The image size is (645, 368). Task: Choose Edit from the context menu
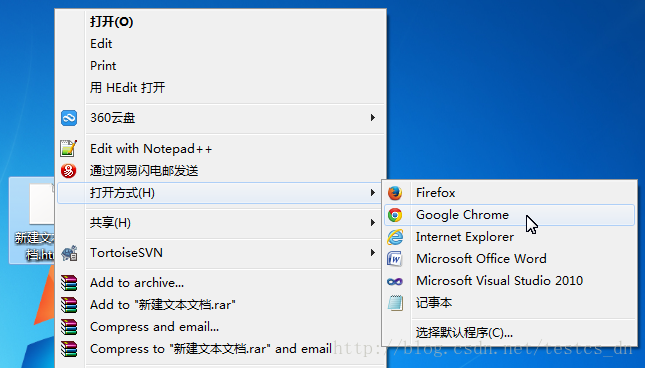click(x=220, y=44)
